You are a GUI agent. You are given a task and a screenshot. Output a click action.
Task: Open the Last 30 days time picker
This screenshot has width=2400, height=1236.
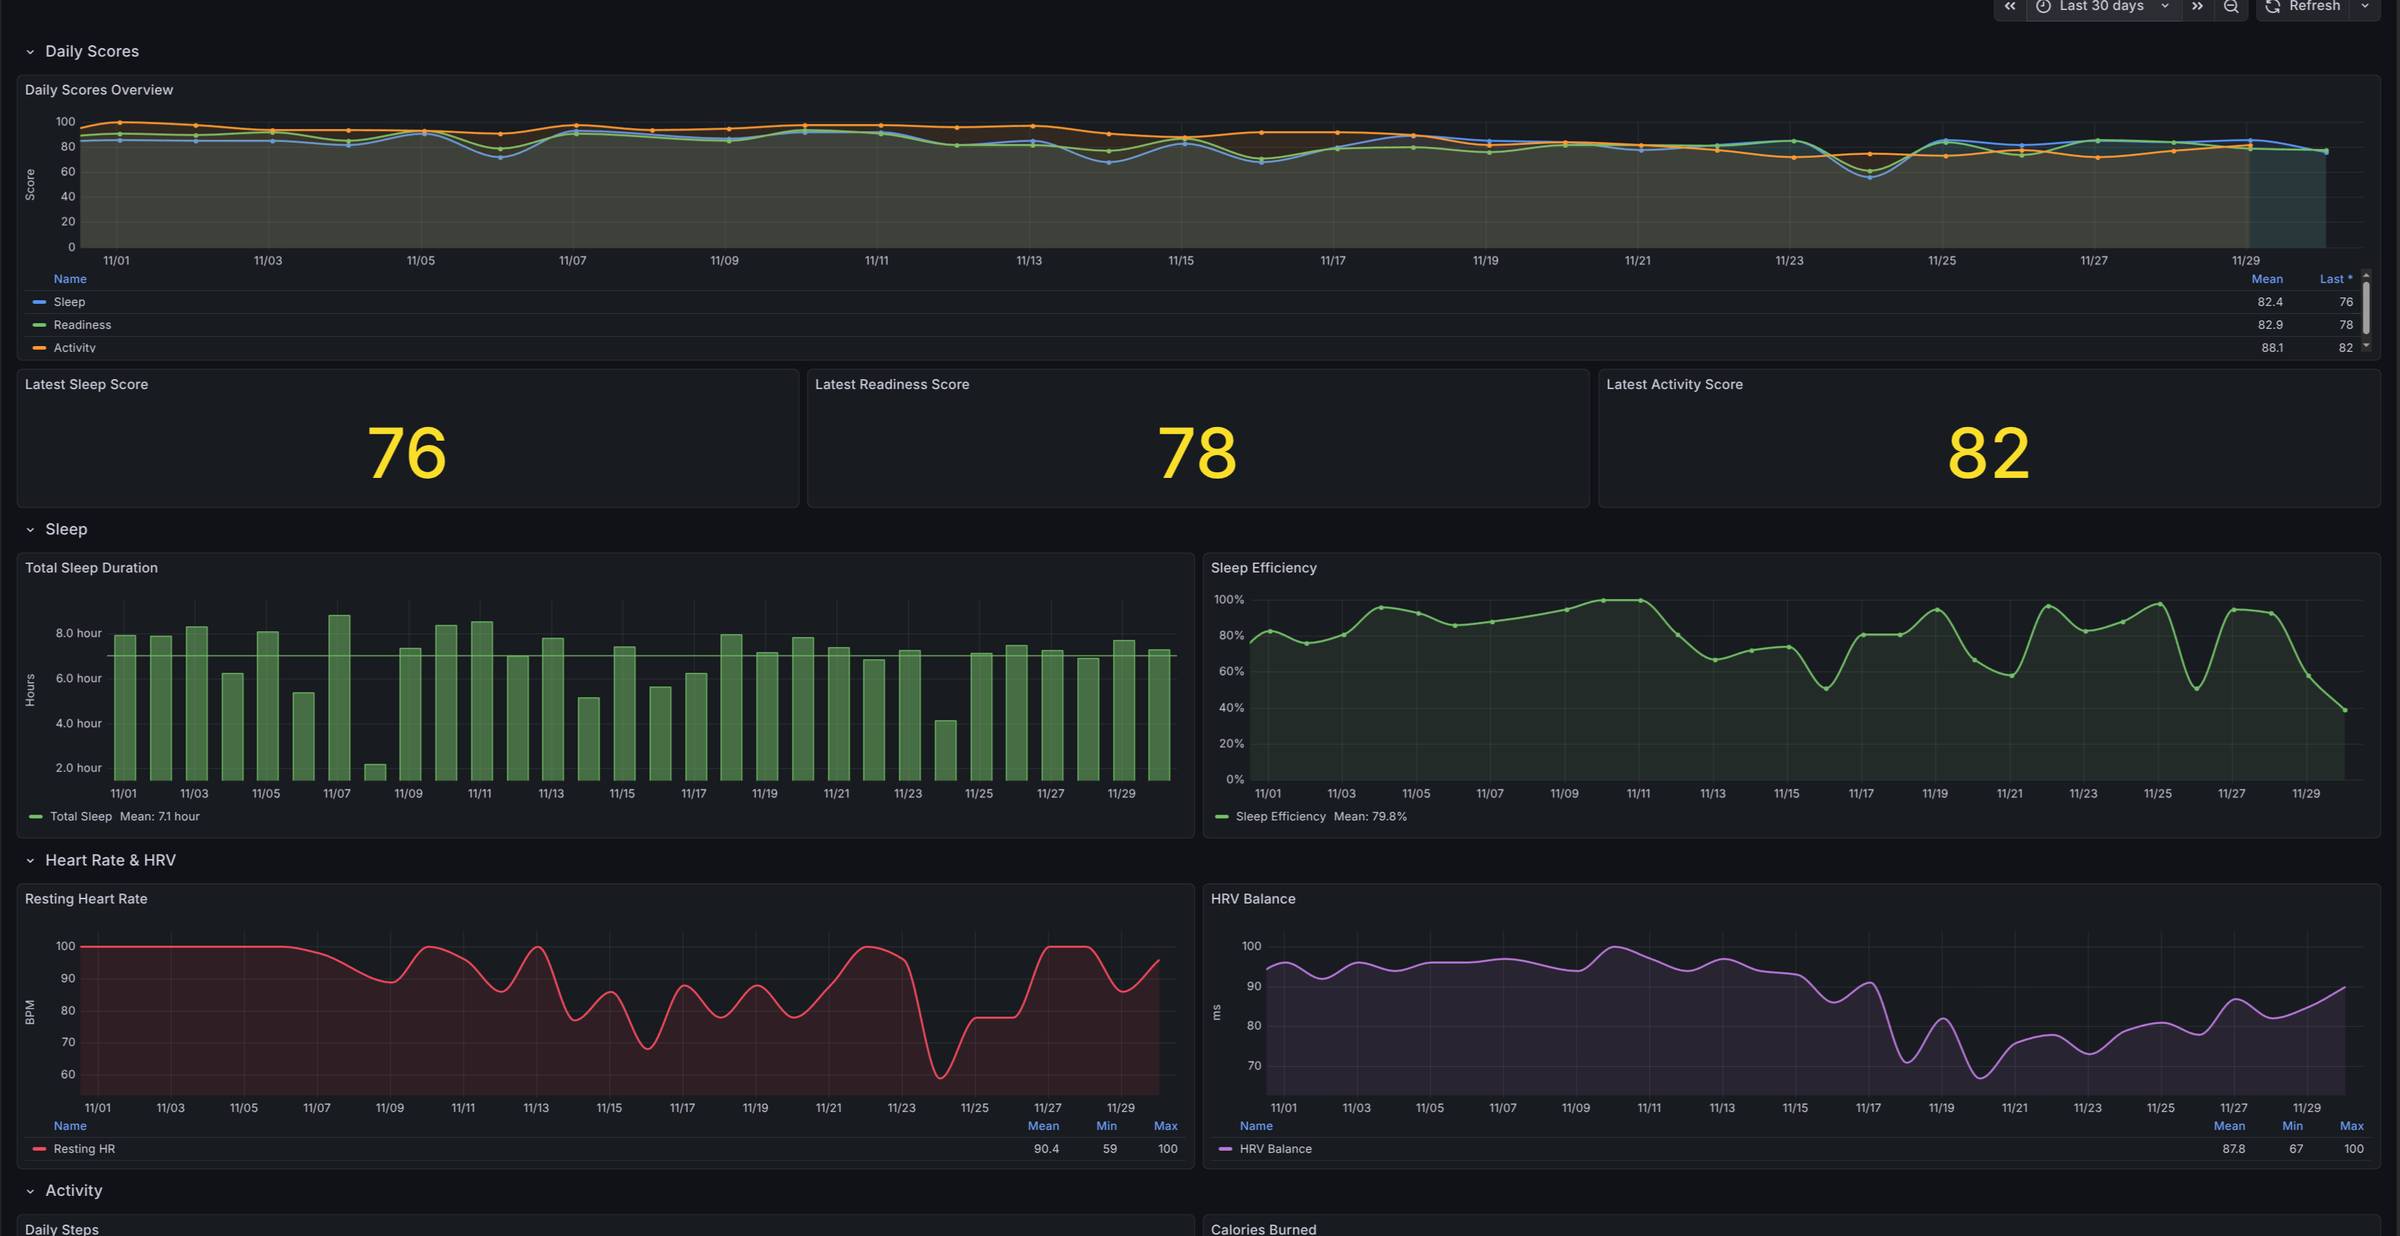coord(2100,7)
